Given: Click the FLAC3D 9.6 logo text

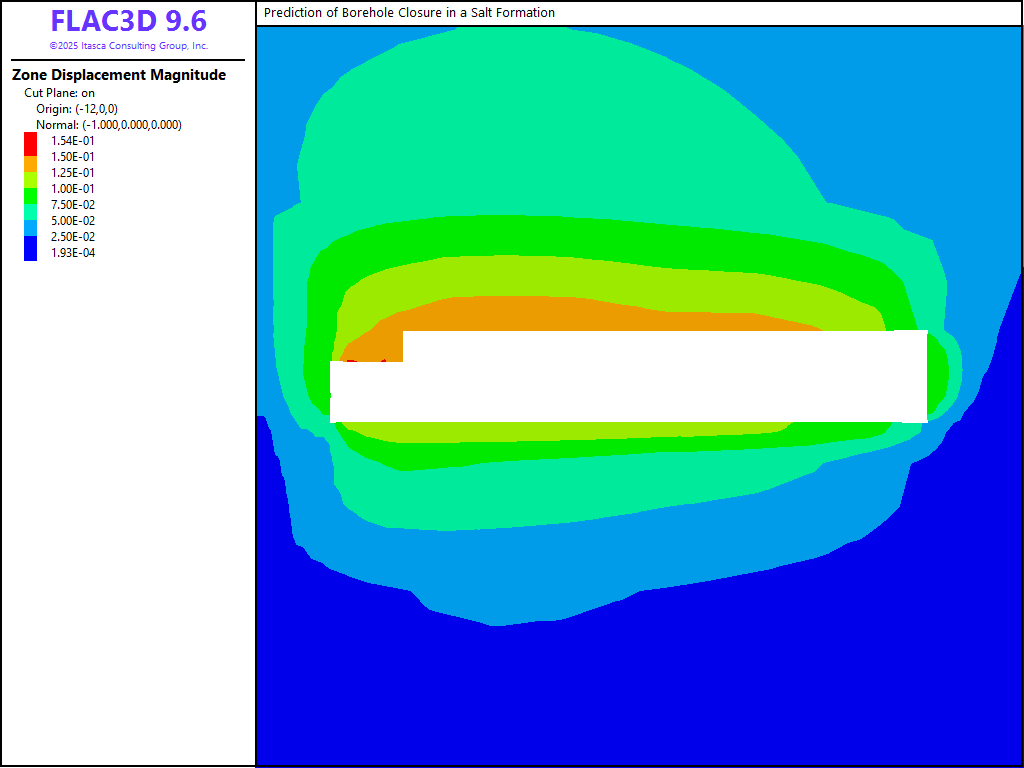Looking at the screenshot, I should 128,21.
